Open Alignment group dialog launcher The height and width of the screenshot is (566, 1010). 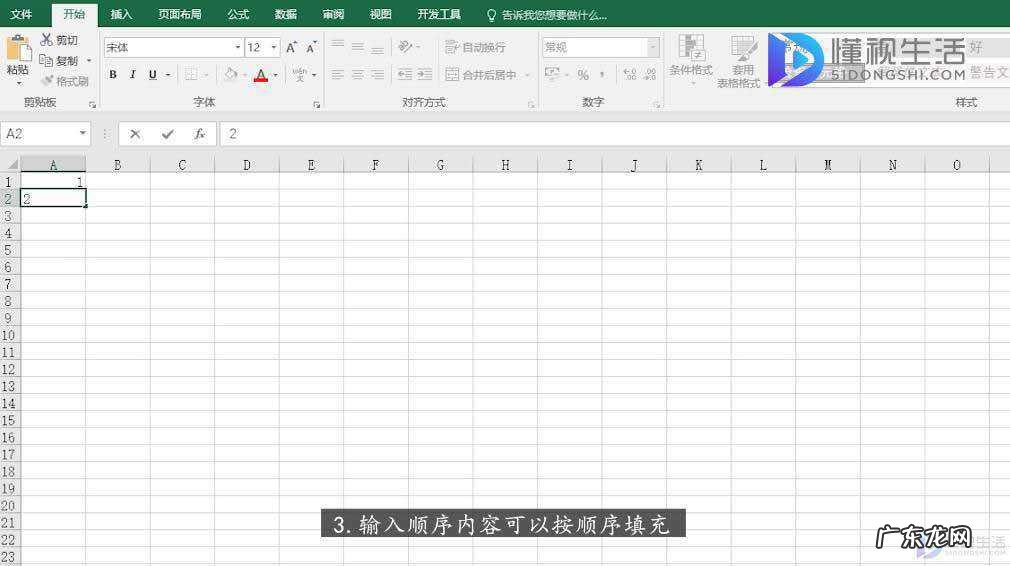(x=531, y=104)
